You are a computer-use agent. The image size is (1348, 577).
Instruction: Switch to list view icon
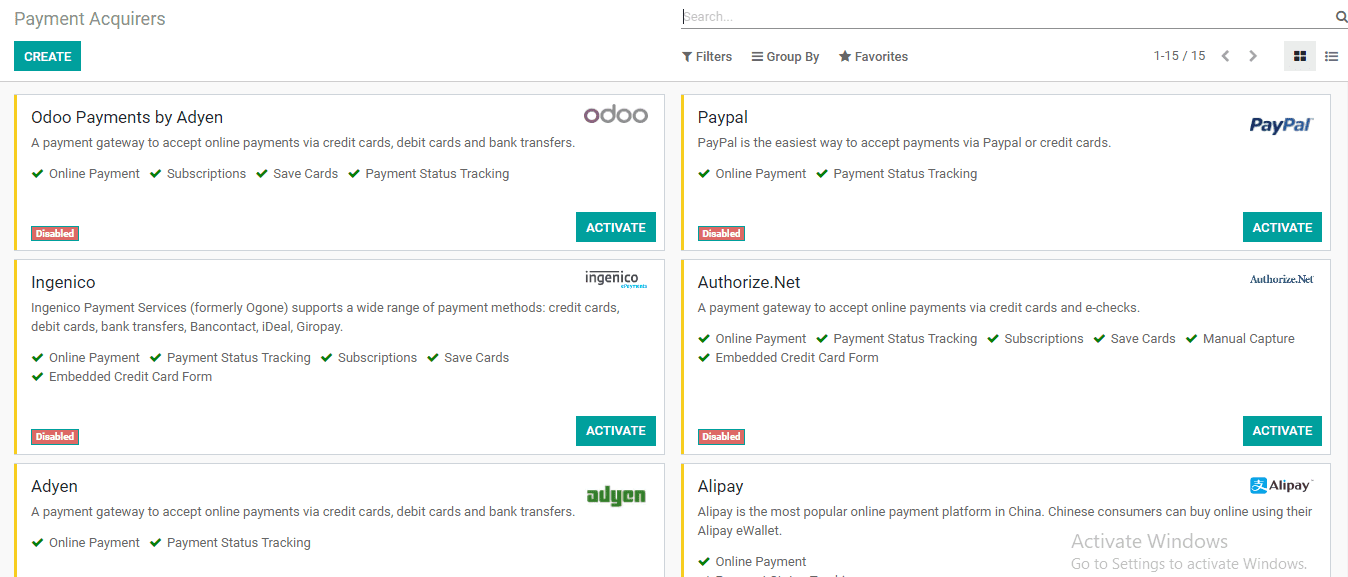click(x=1331, y=57)
